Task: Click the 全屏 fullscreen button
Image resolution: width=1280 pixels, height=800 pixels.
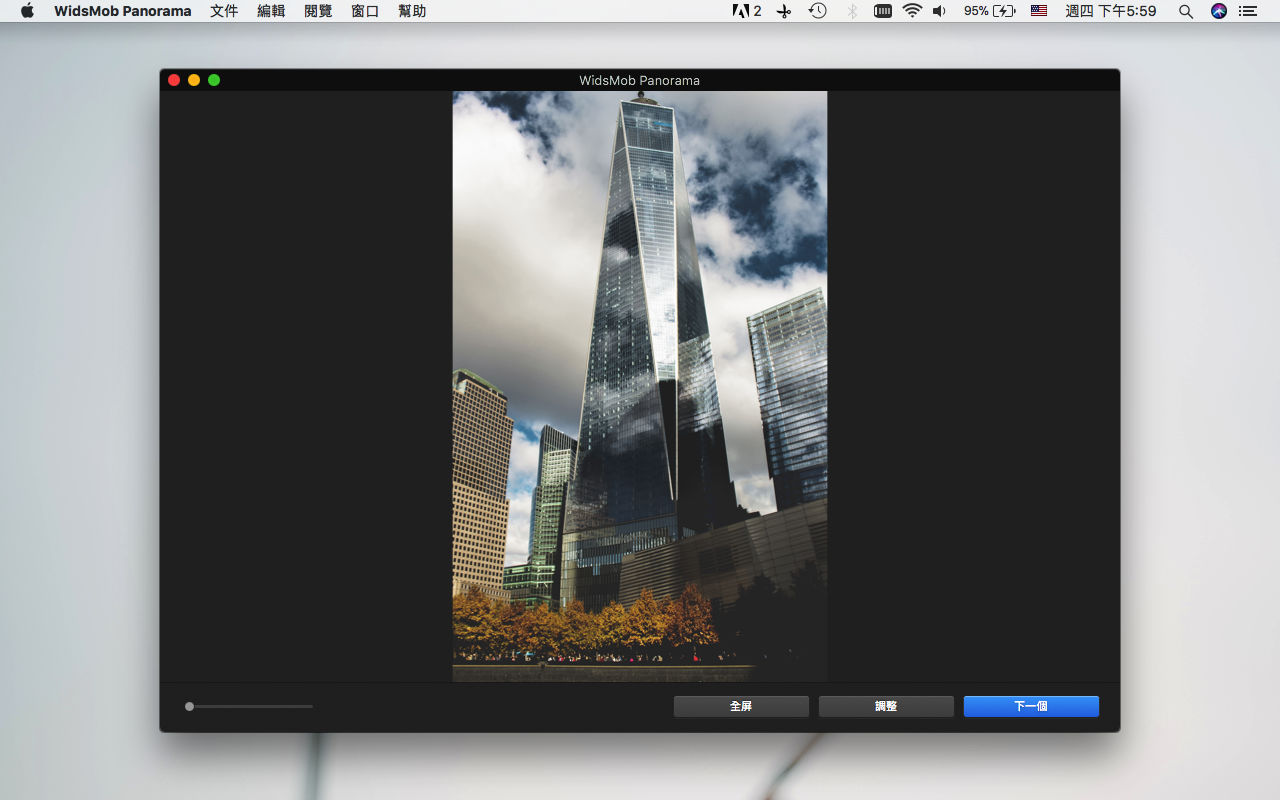Action: 741,706
